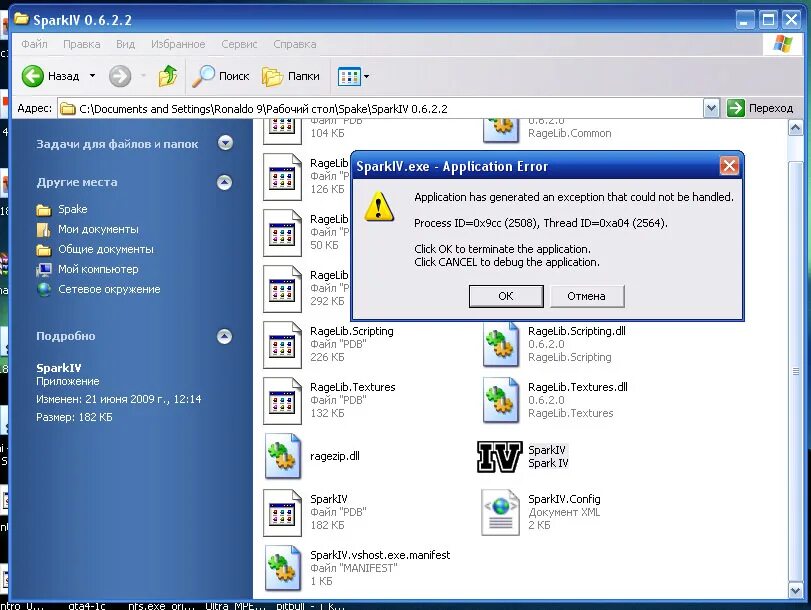Select the RageLib.Scripting PDB file icon

tap(282, 345)
